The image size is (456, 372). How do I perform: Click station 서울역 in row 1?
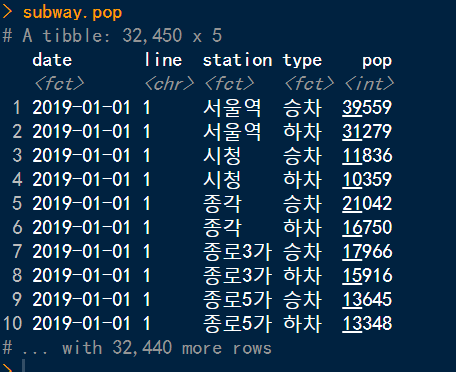(x=232, y=108)
